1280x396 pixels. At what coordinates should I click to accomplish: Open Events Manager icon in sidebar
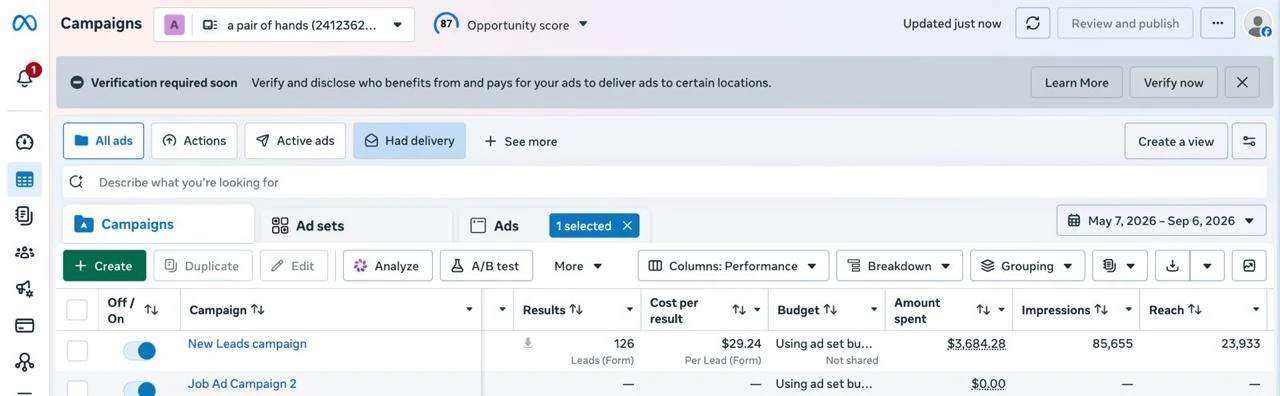[x=25, y=362]
